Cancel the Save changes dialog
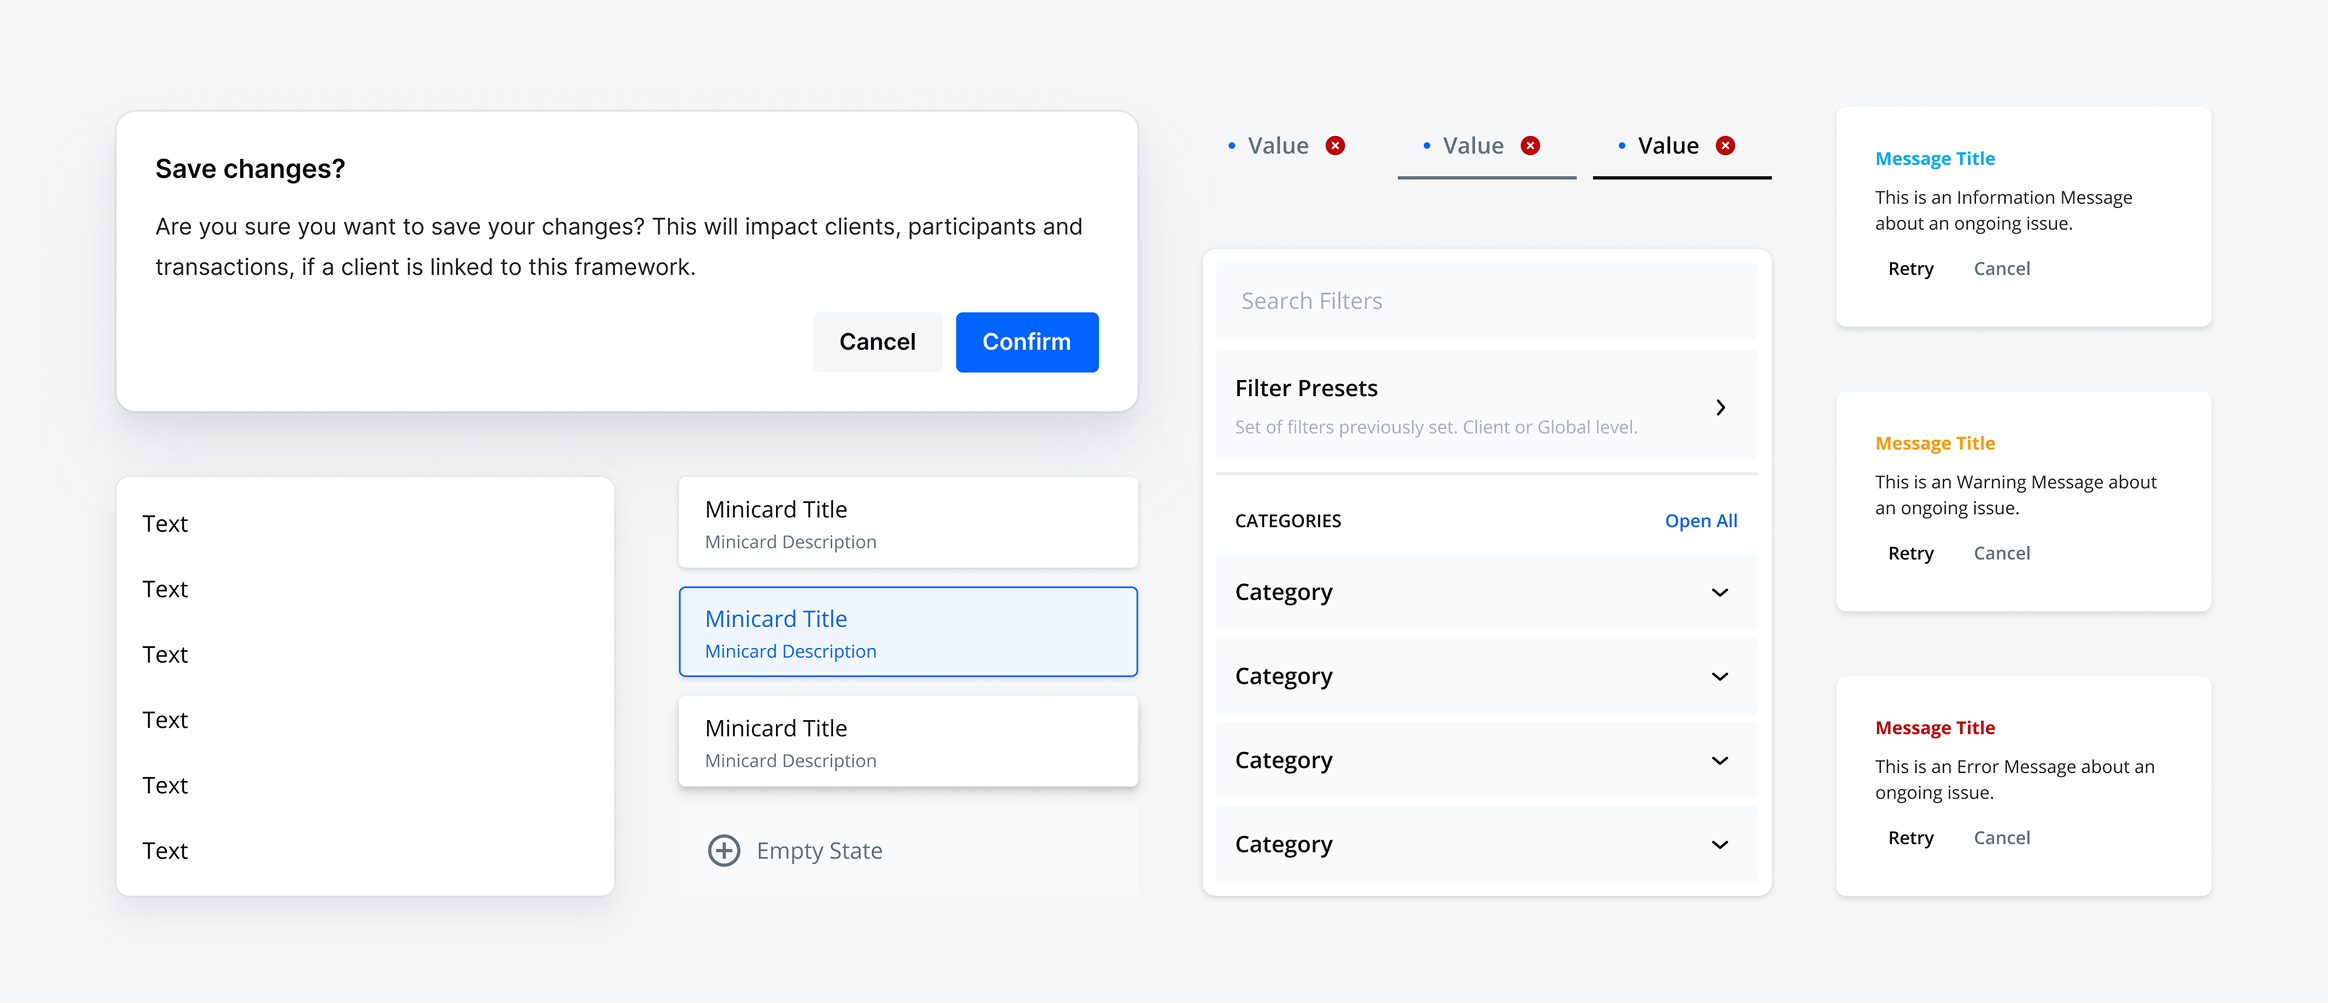The image size is (2328, 1003). pyautogui.click(x=877, y=342)
